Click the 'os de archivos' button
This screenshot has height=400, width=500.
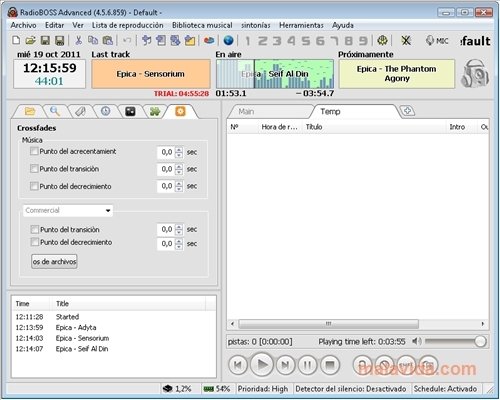coord(54,262)
